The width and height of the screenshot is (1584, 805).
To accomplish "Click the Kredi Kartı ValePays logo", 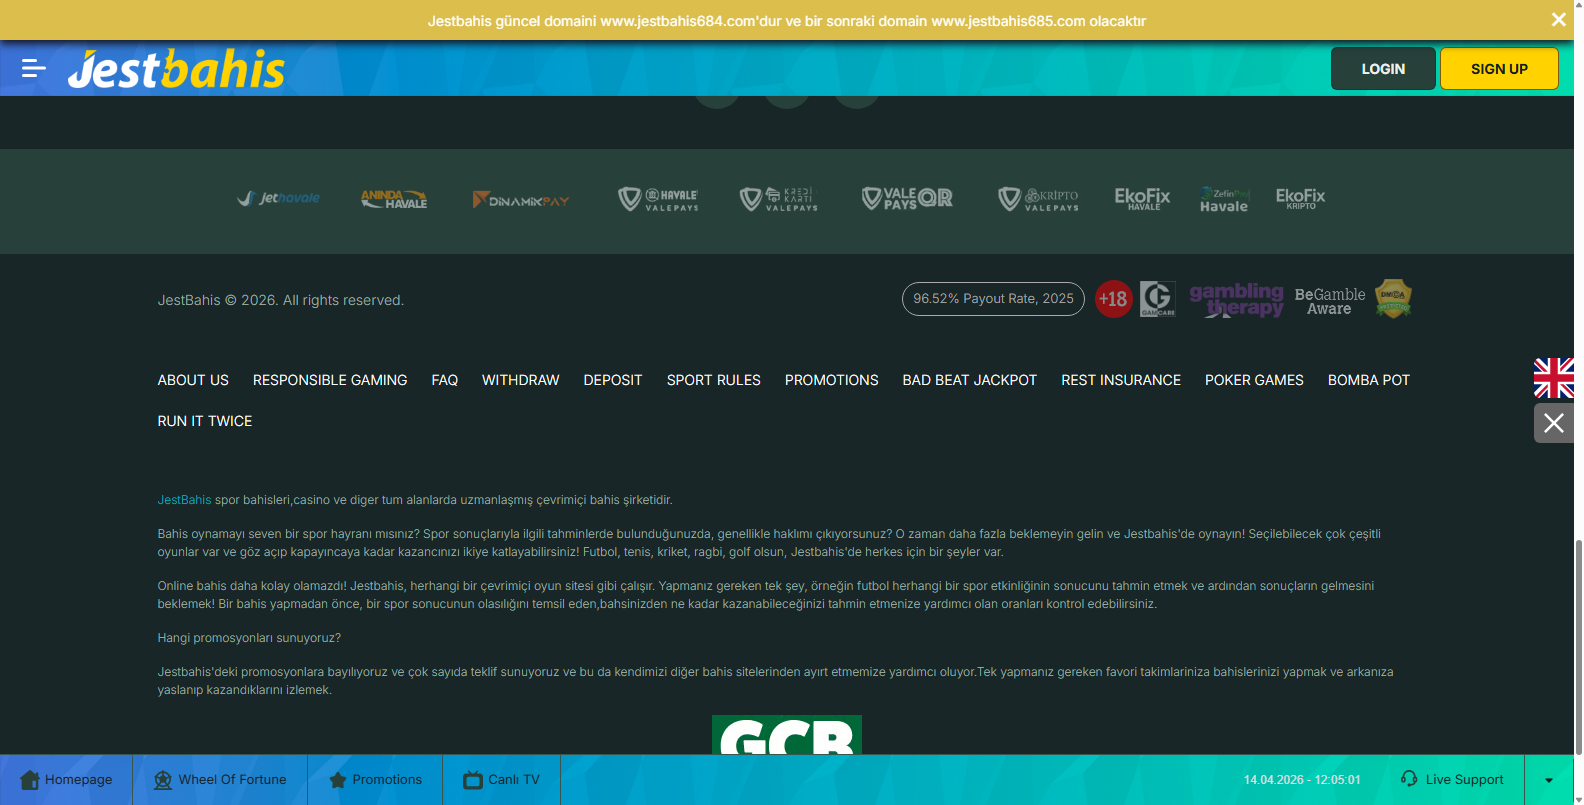I will click(779, 199).
